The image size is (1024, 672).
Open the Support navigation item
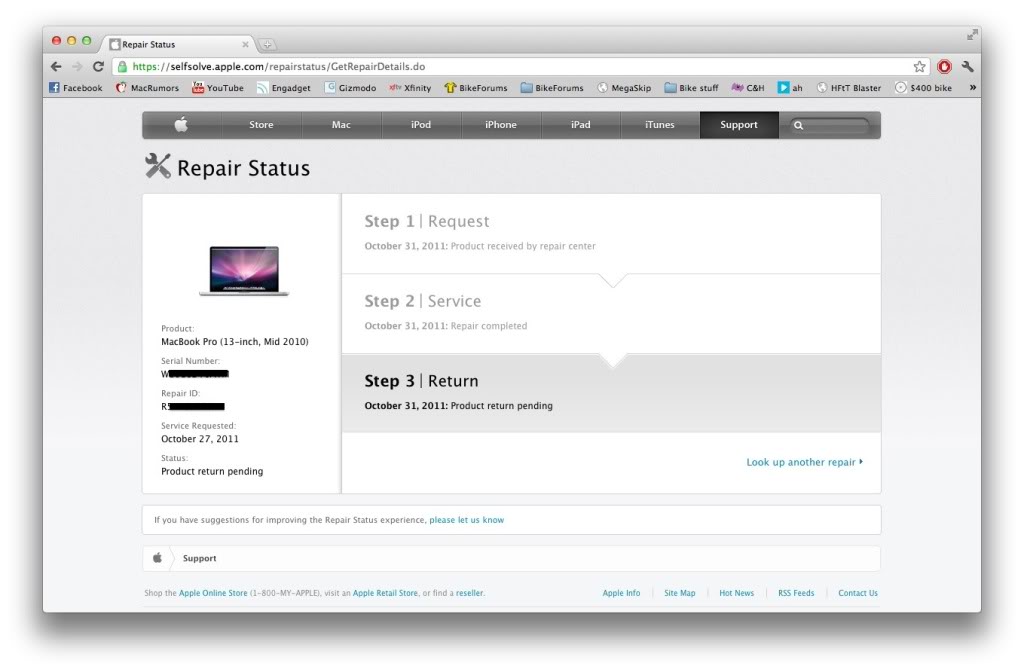point(739,124)
